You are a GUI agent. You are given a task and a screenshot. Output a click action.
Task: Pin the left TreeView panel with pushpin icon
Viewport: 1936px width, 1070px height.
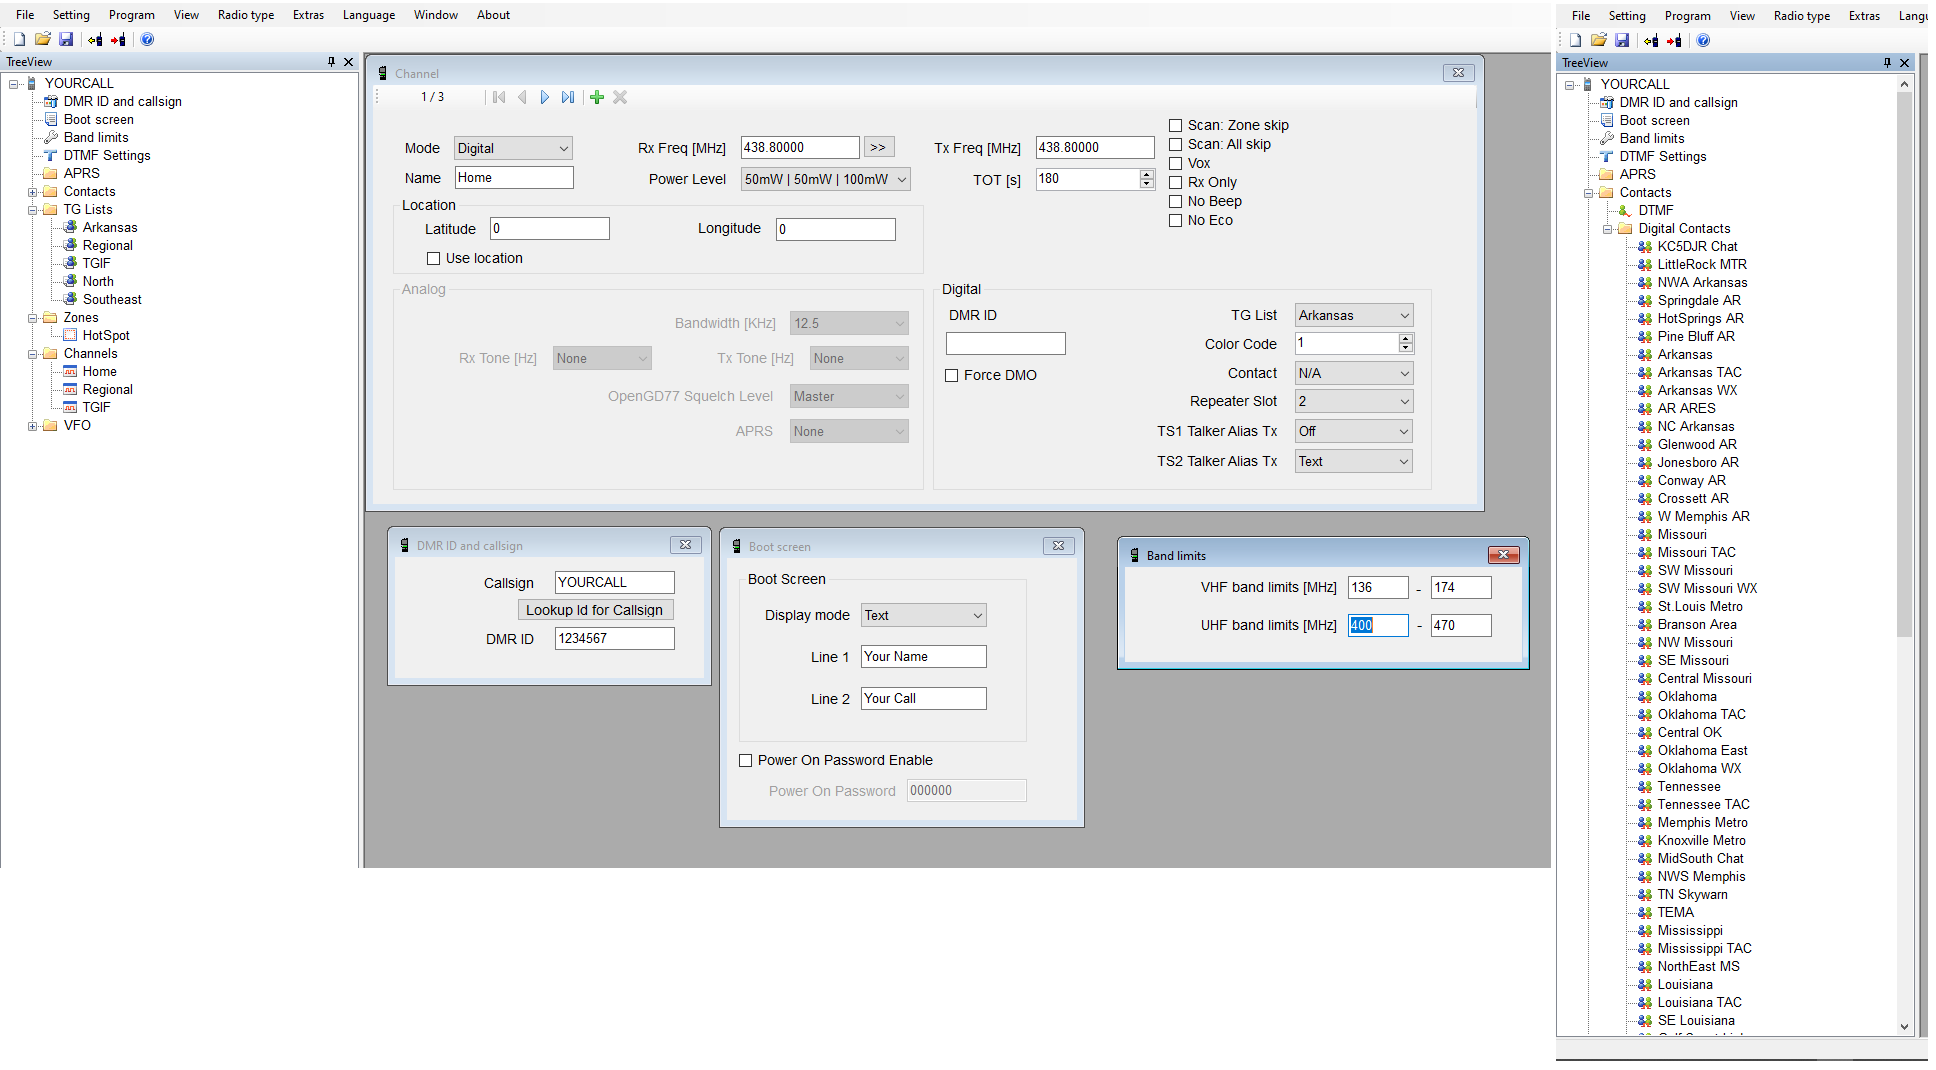(x=331, y=62)
